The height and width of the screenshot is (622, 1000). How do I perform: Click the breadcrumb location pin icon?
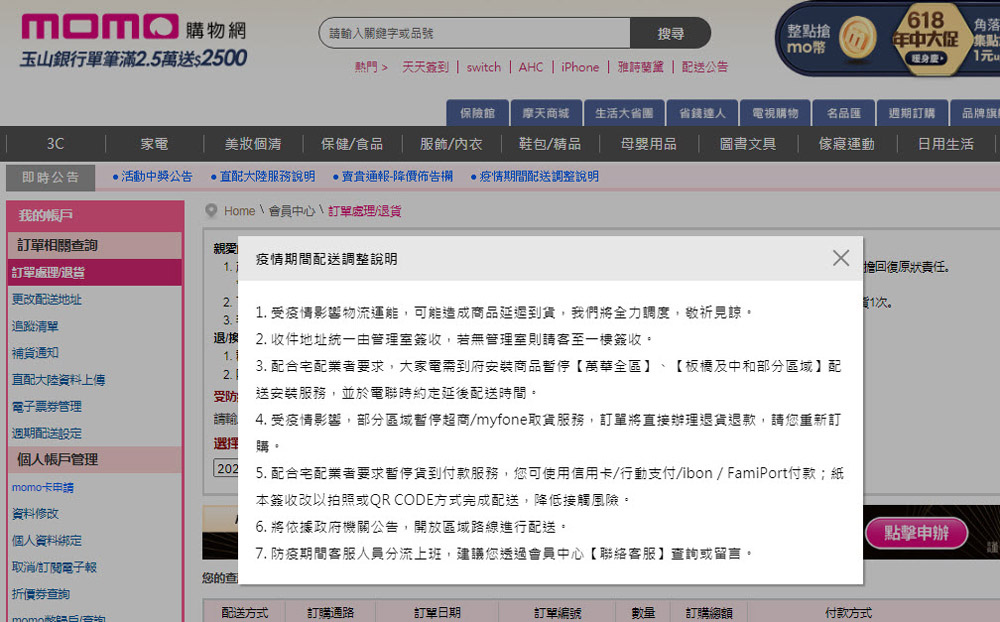[x=211, y=211]
